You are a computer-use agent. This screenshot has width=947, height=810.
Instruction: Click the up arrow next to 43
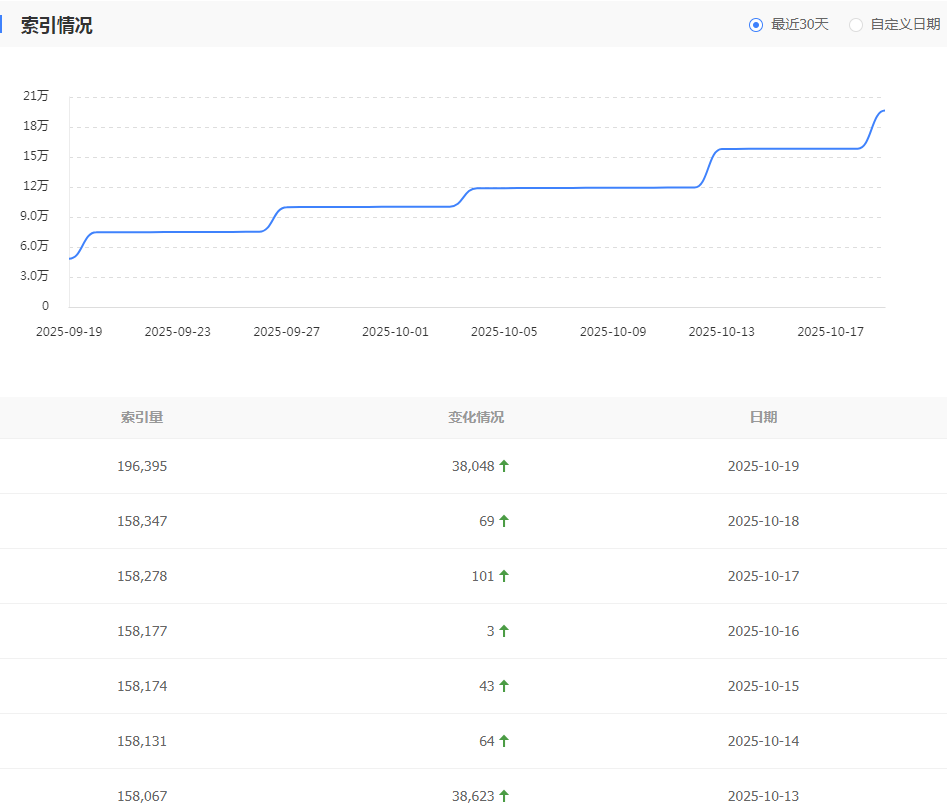[504, 686]
